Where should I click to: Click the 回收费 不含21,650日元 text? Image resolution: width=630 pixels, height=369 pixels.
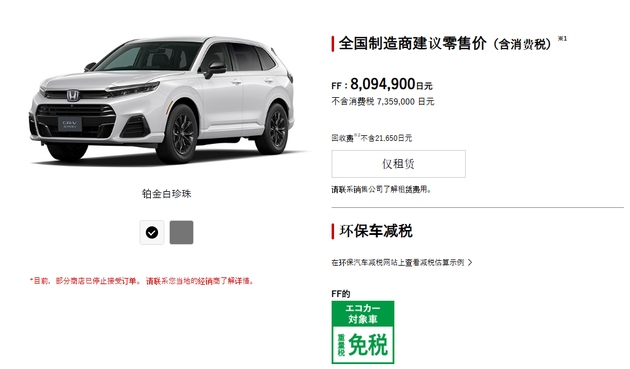(372, 138)
